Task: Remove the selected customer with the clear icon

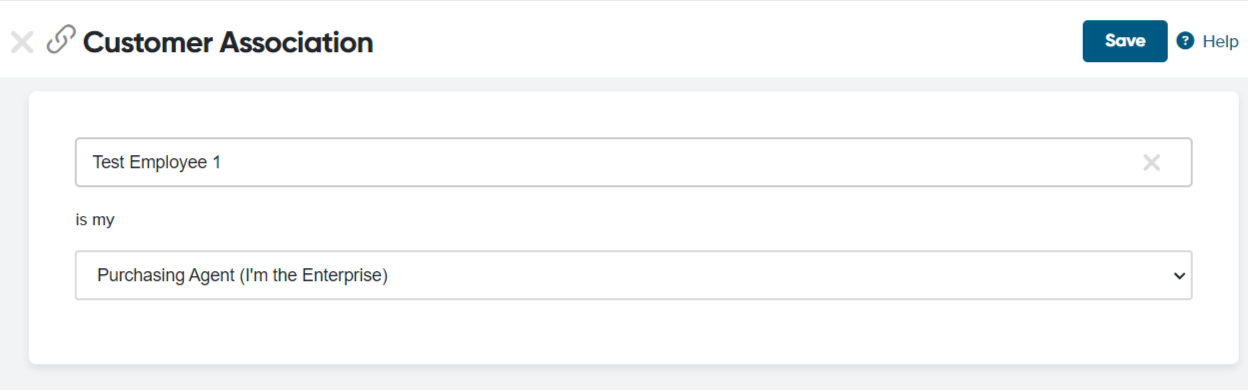Action: pos(1151,162)
